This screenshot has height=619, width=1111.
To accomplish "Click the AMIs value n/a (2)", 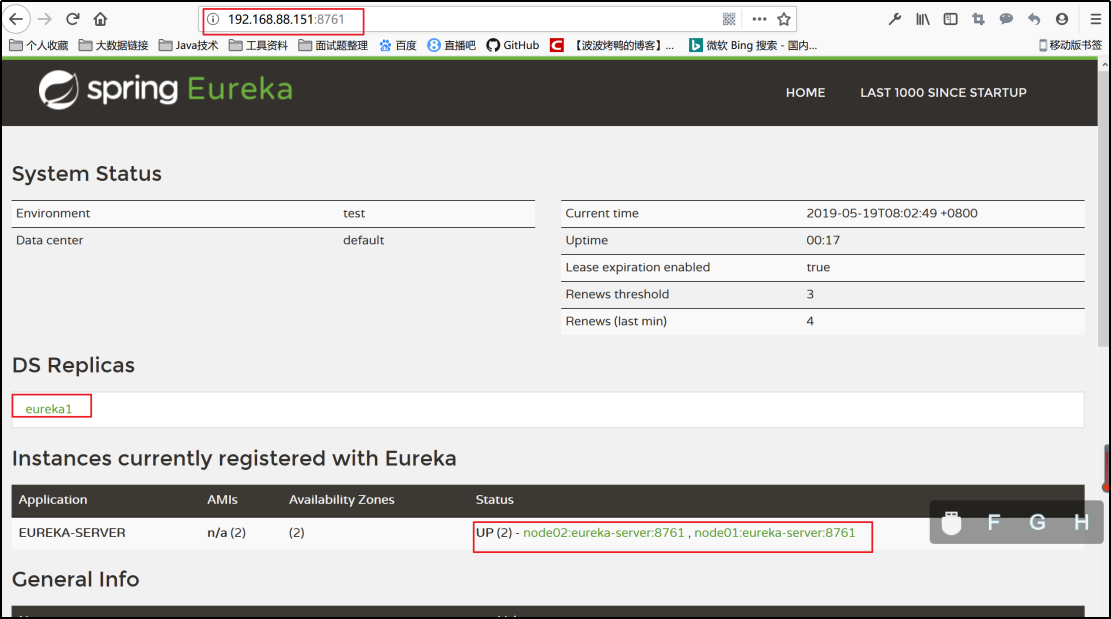I will pyautogui.click(x=227, y=533).
